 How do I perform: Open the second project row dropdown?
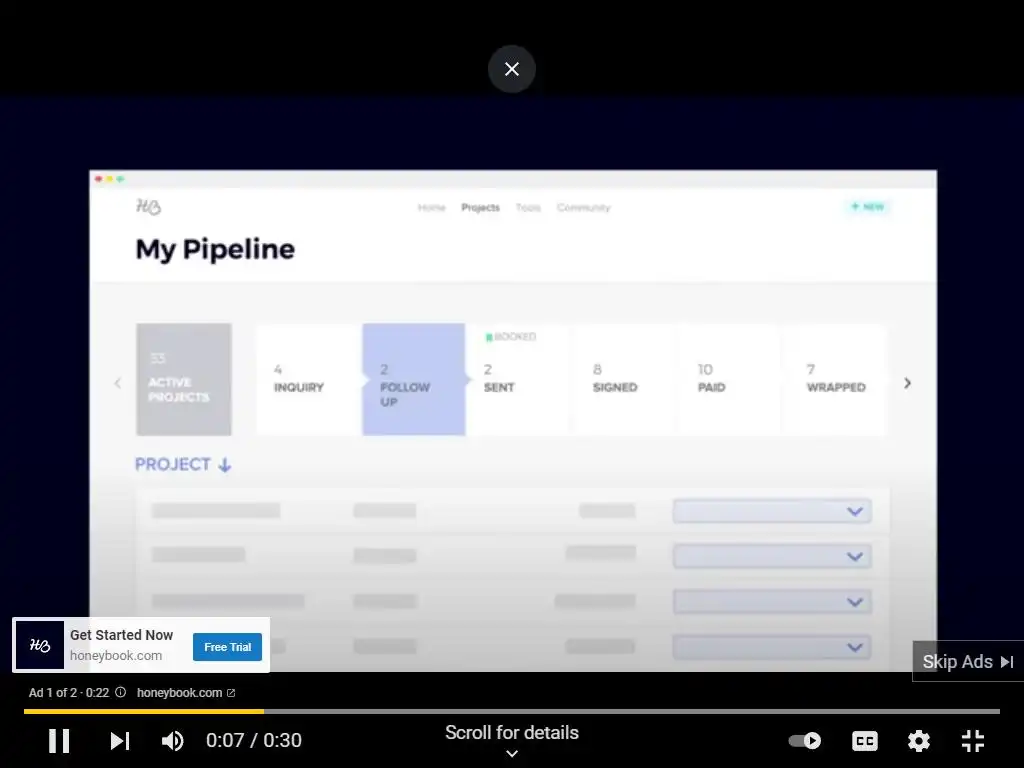(x=772, y=556)
